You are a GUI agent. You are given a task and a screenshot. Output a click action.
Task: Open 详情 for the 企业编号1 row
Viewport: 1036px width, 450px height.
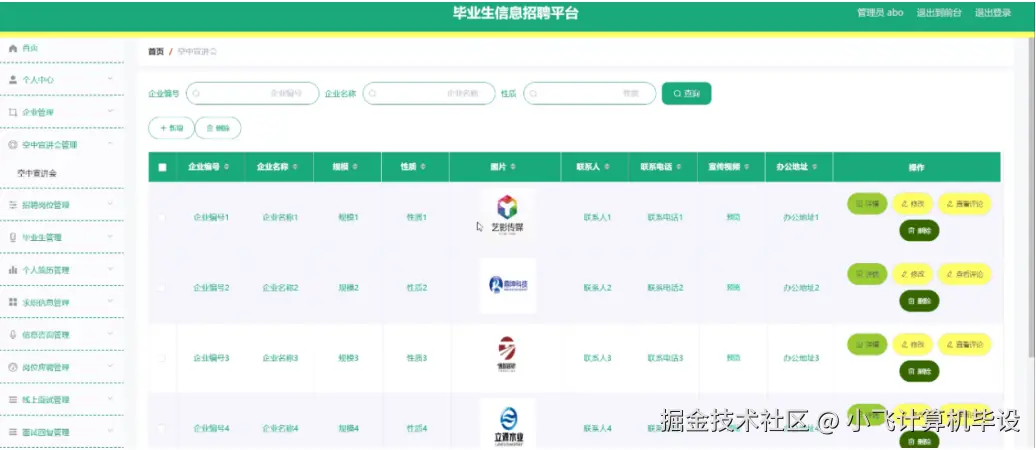click(x=867, y=204)
